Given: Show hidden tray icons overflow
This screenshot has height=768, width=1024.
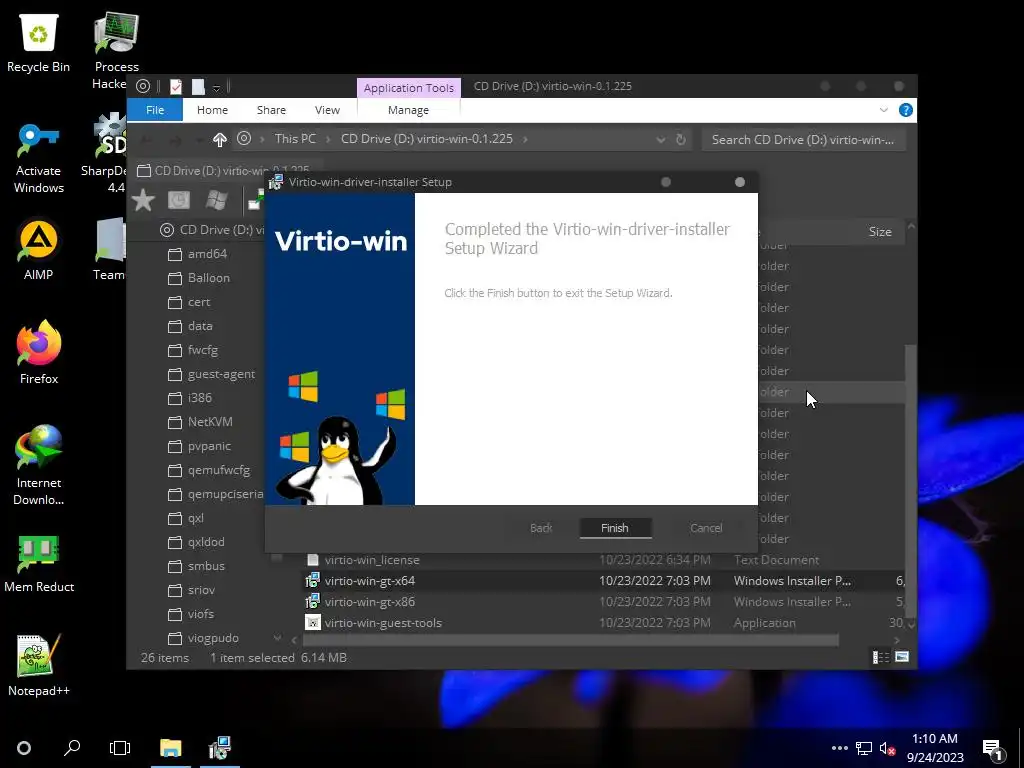Looking at the screenshot, I should click(840, 748).
